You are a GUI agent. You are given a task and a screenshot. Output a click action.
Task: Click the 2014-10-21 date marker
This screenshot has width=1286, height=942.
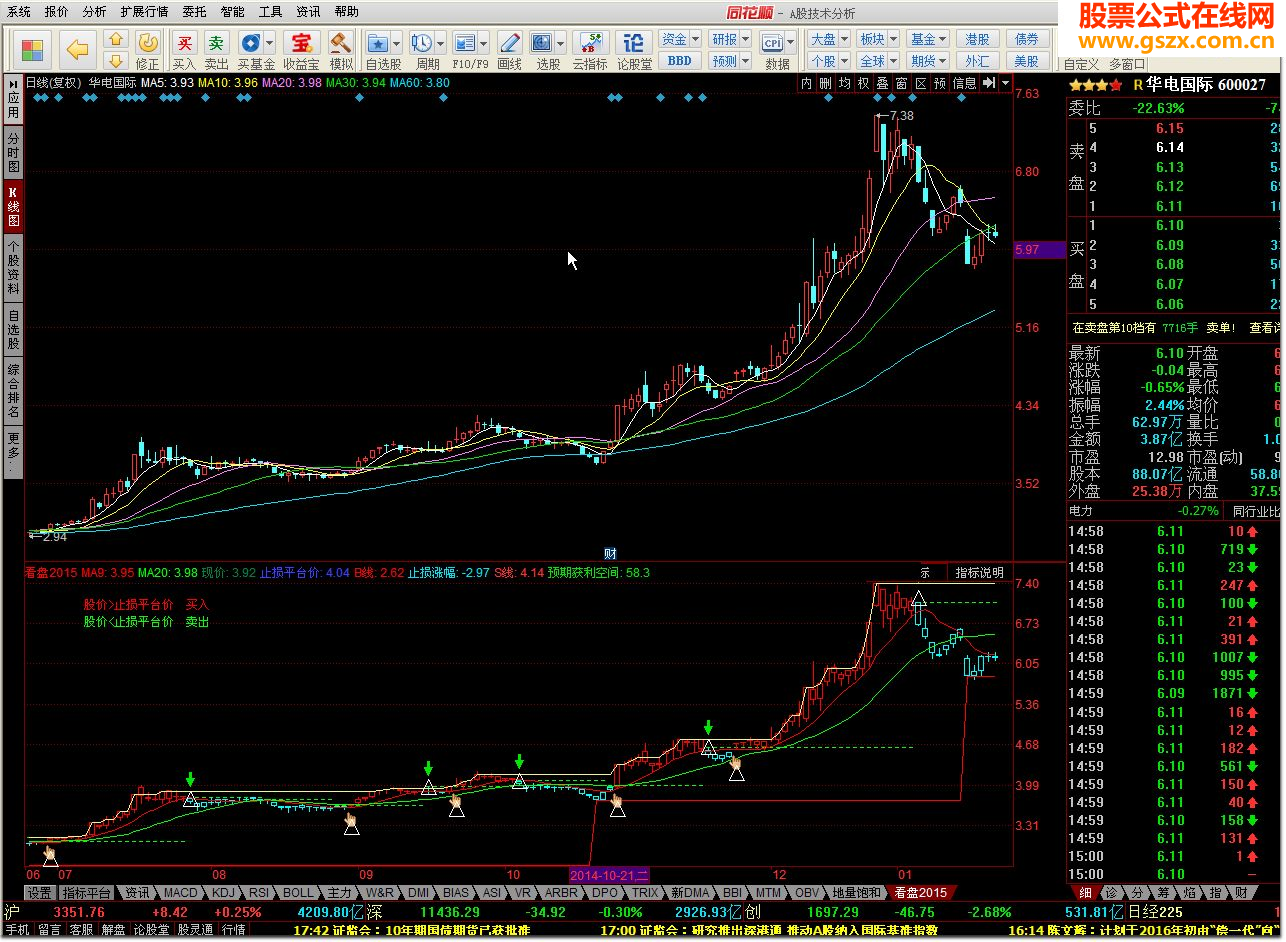pyautogui.click(x=610, y=874)
